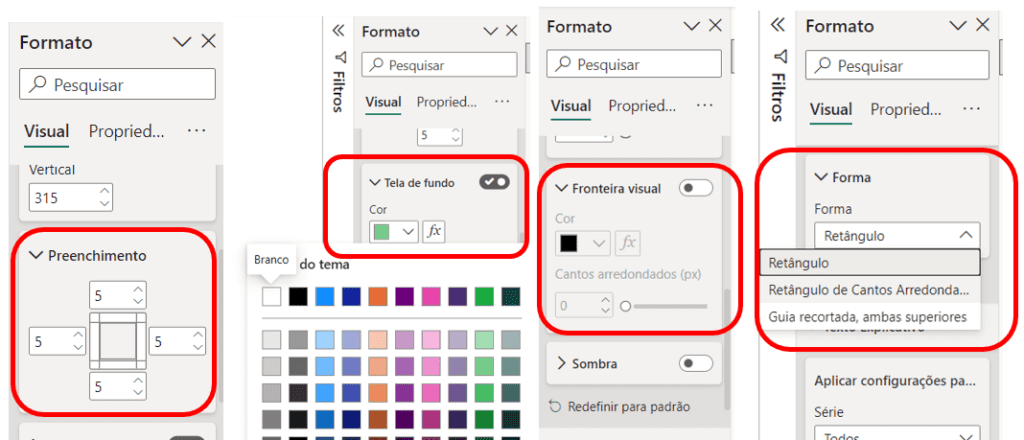Pick the black theme color swatch

tap(298, 297)
